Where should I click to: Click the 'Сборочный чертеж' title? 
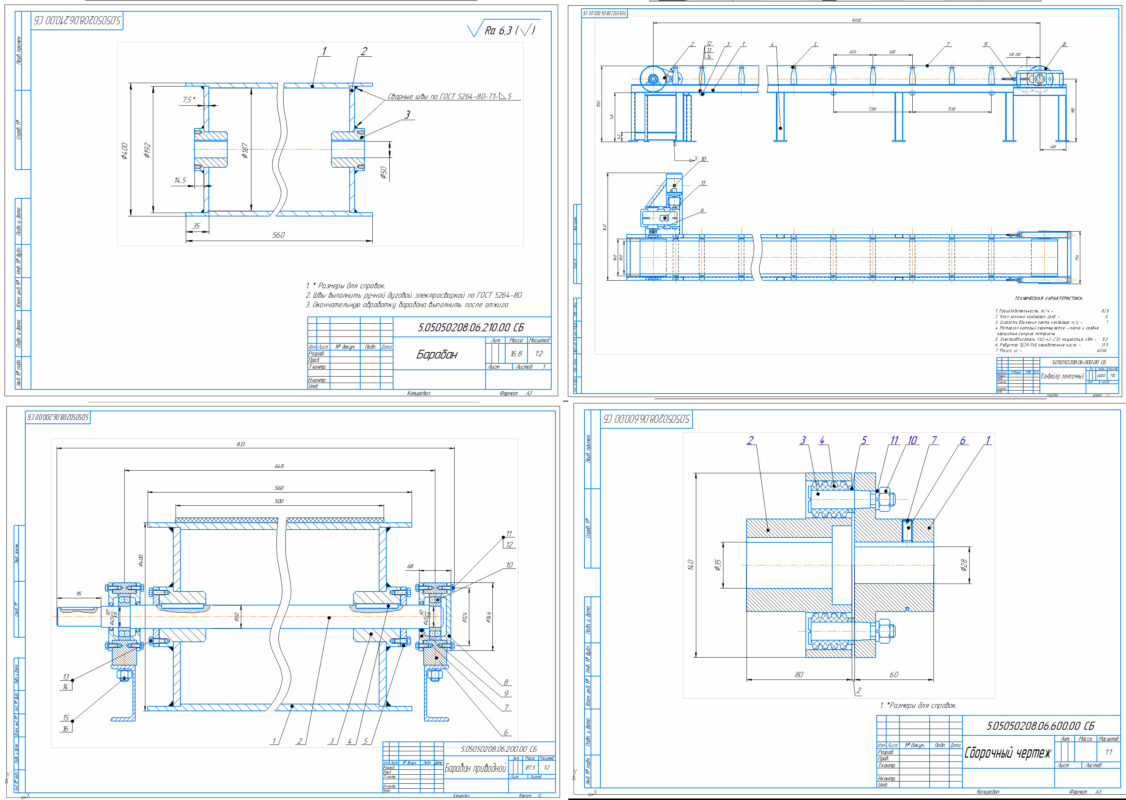tap(1008, 753)
